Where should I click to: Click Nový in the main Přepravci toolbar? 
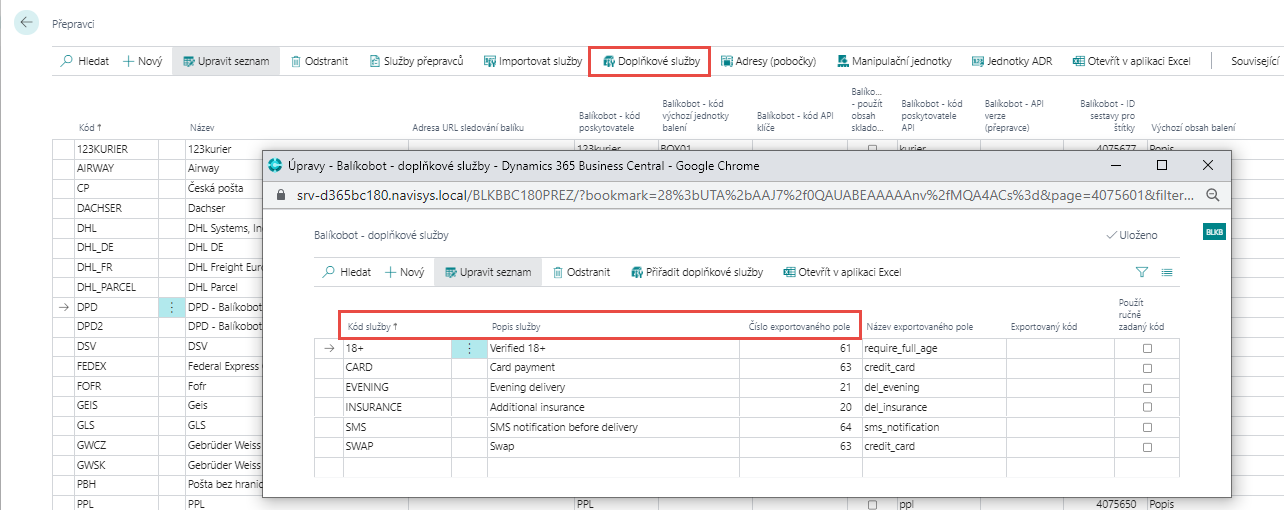[x=142, y=61]
